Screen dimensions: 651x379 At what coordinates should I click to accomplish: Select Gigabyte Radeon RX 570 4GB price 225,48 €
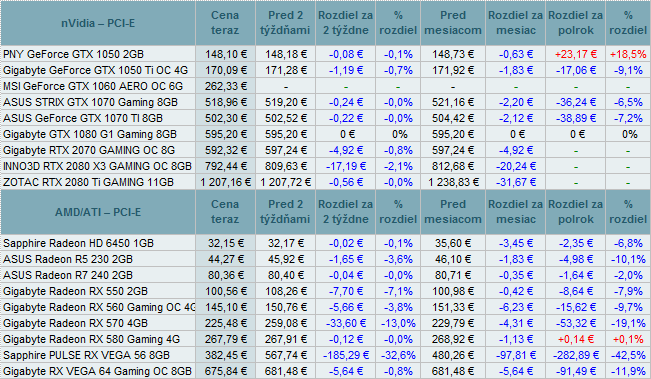(225, 323)
